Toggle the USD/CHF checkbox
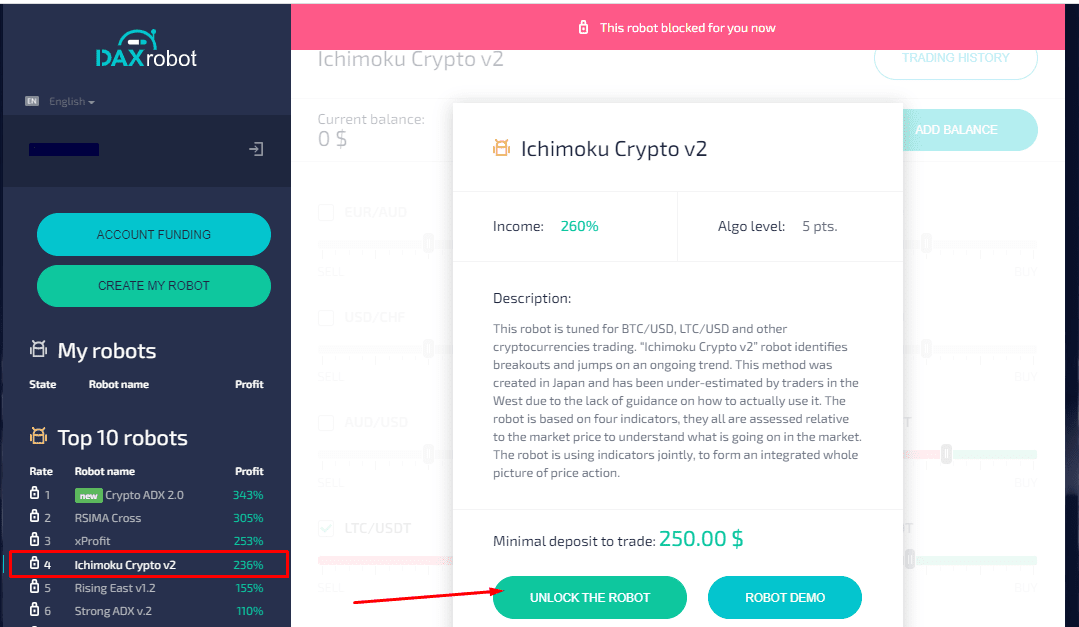1079x627 pixels. pyautogui.click(x=326, y=317)
